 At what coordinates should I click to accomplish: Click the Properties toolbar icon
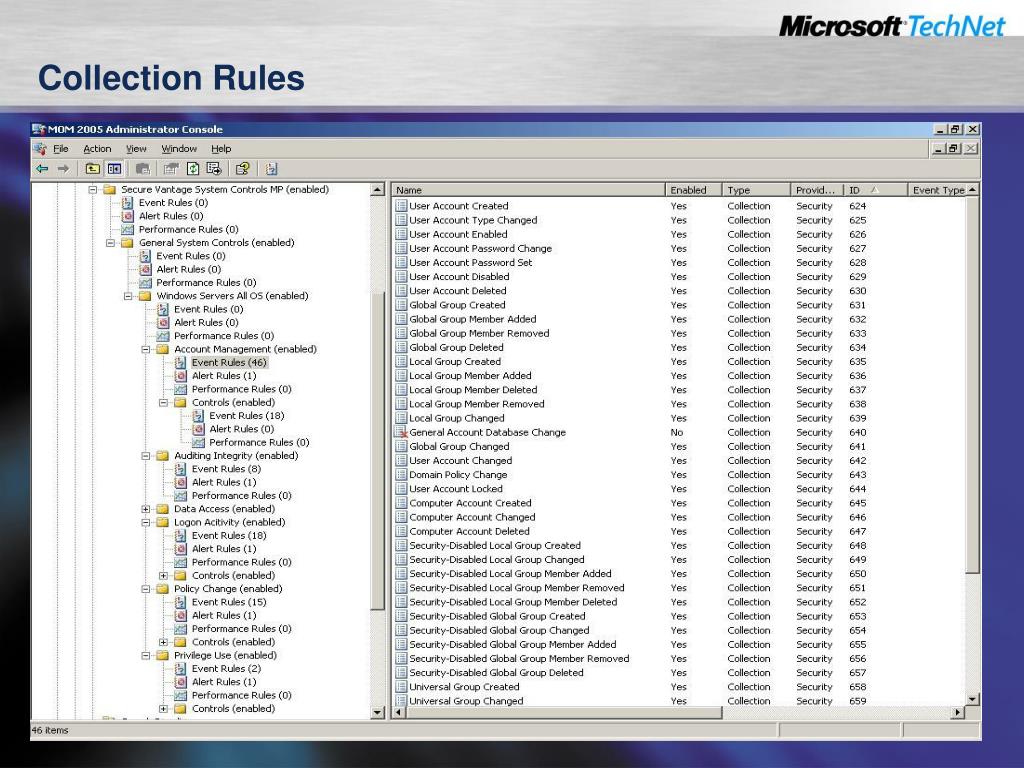pos(171,168)
